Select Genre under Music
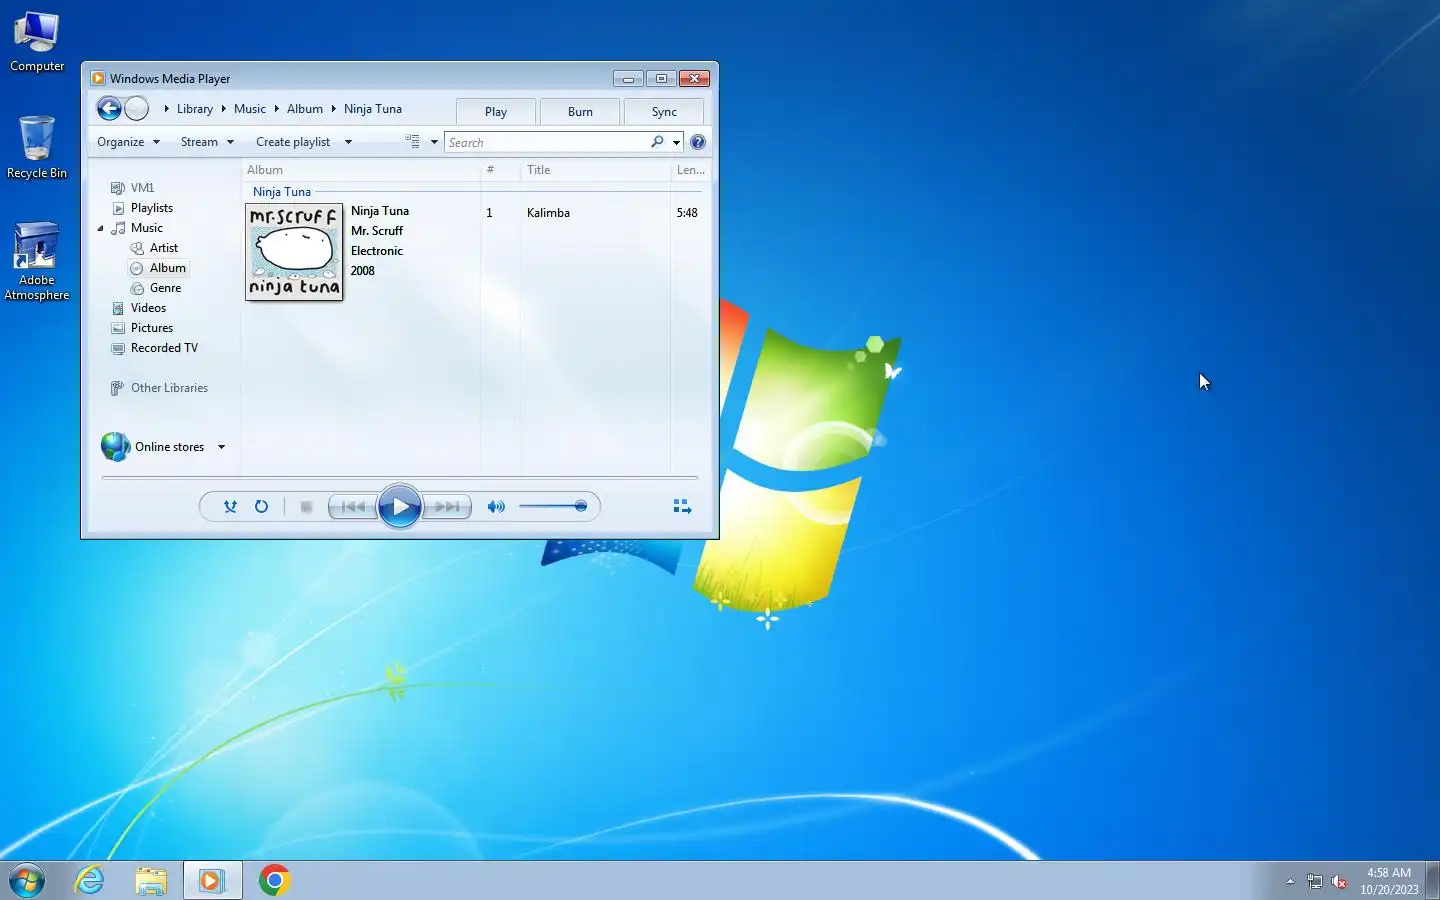1440x900 pixels. pyautogui.click(x=165, y=288)
